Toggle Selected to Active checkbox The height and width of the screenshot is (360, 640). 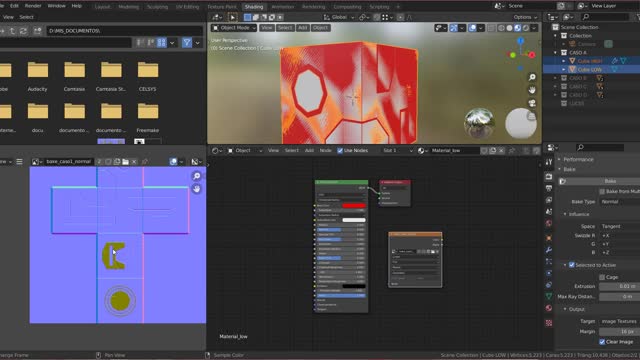[x=571, y=265]
